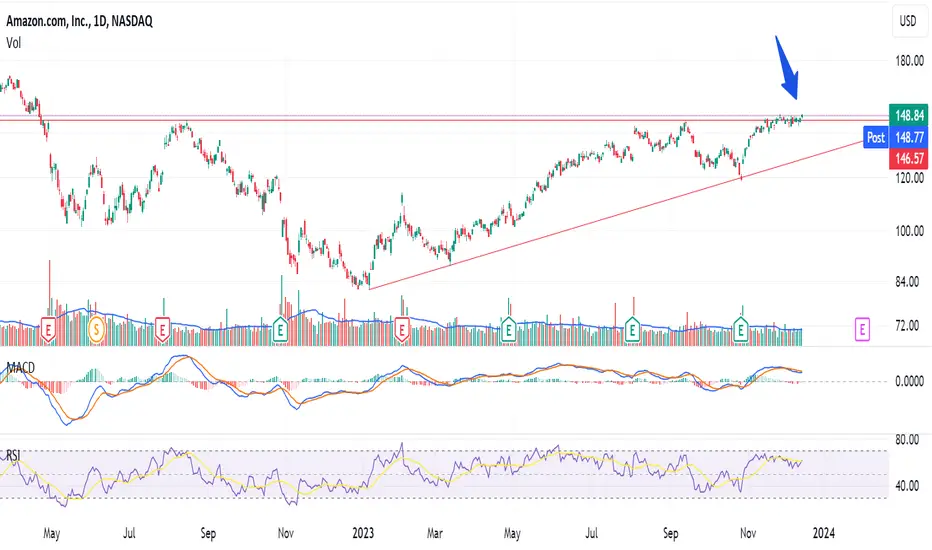Select the Vol indicator label
This screenshot has height=550, width=932.
tap(13, 43)
